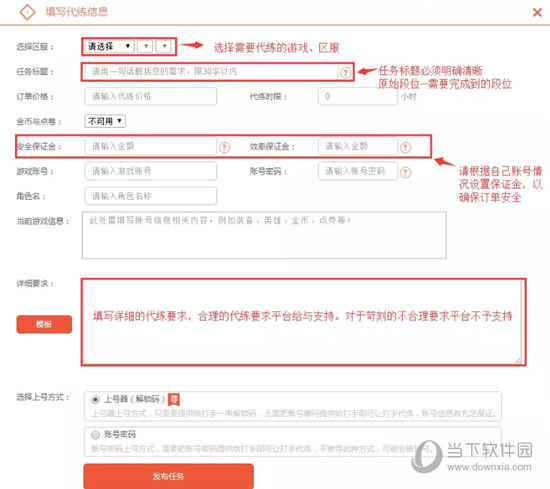
Task: Click the current game info textarea
Action: tap(264, 235)
